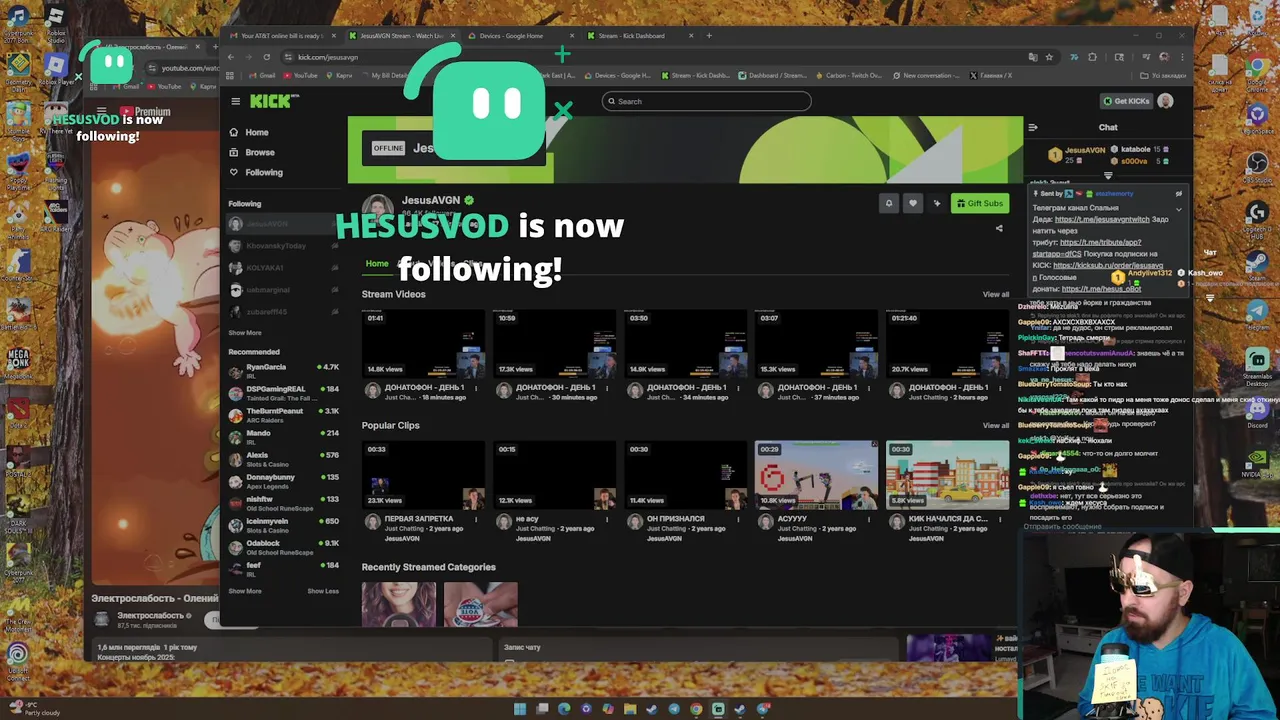The width and height of the screenshot is (1280, 720).
Task: Go to Home in Kick sidebar
Action: click(x=249, y=132)
